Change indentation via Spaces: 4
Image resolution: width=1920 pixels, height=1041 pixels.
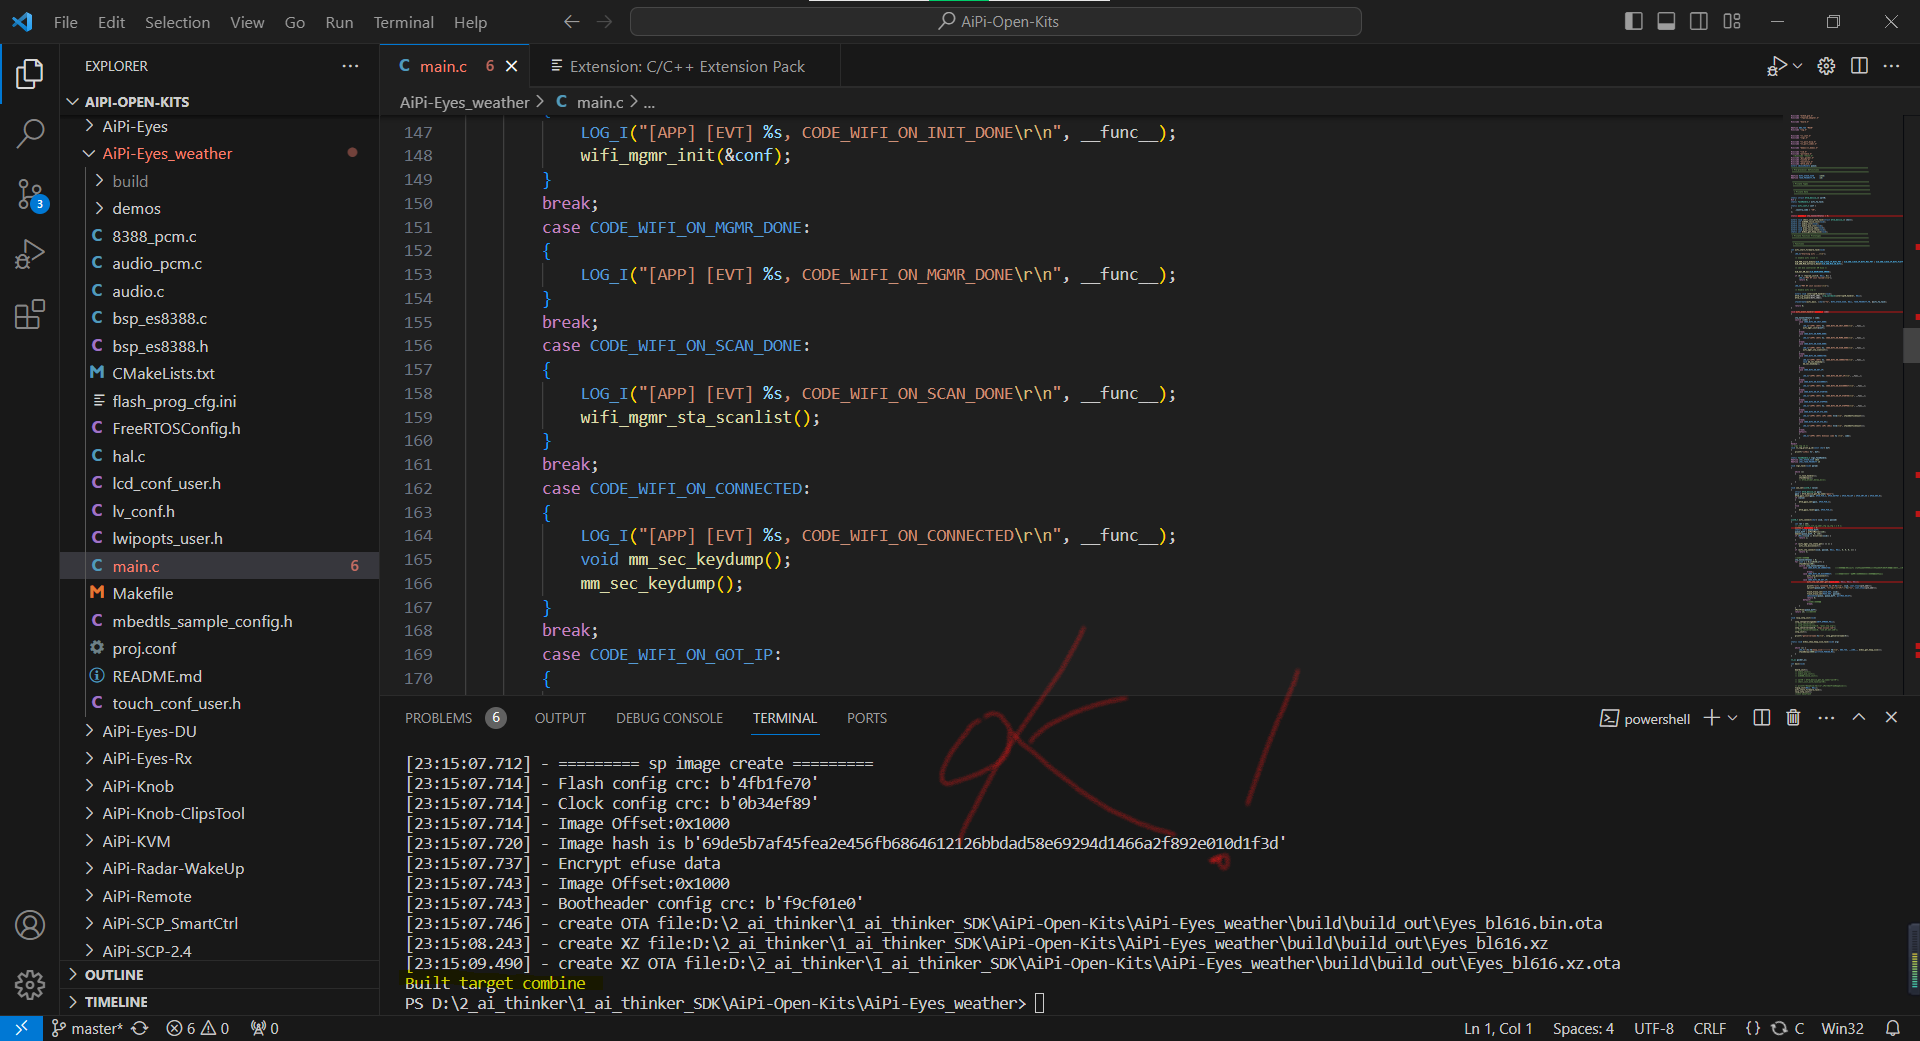[x=1583, y=1028]
